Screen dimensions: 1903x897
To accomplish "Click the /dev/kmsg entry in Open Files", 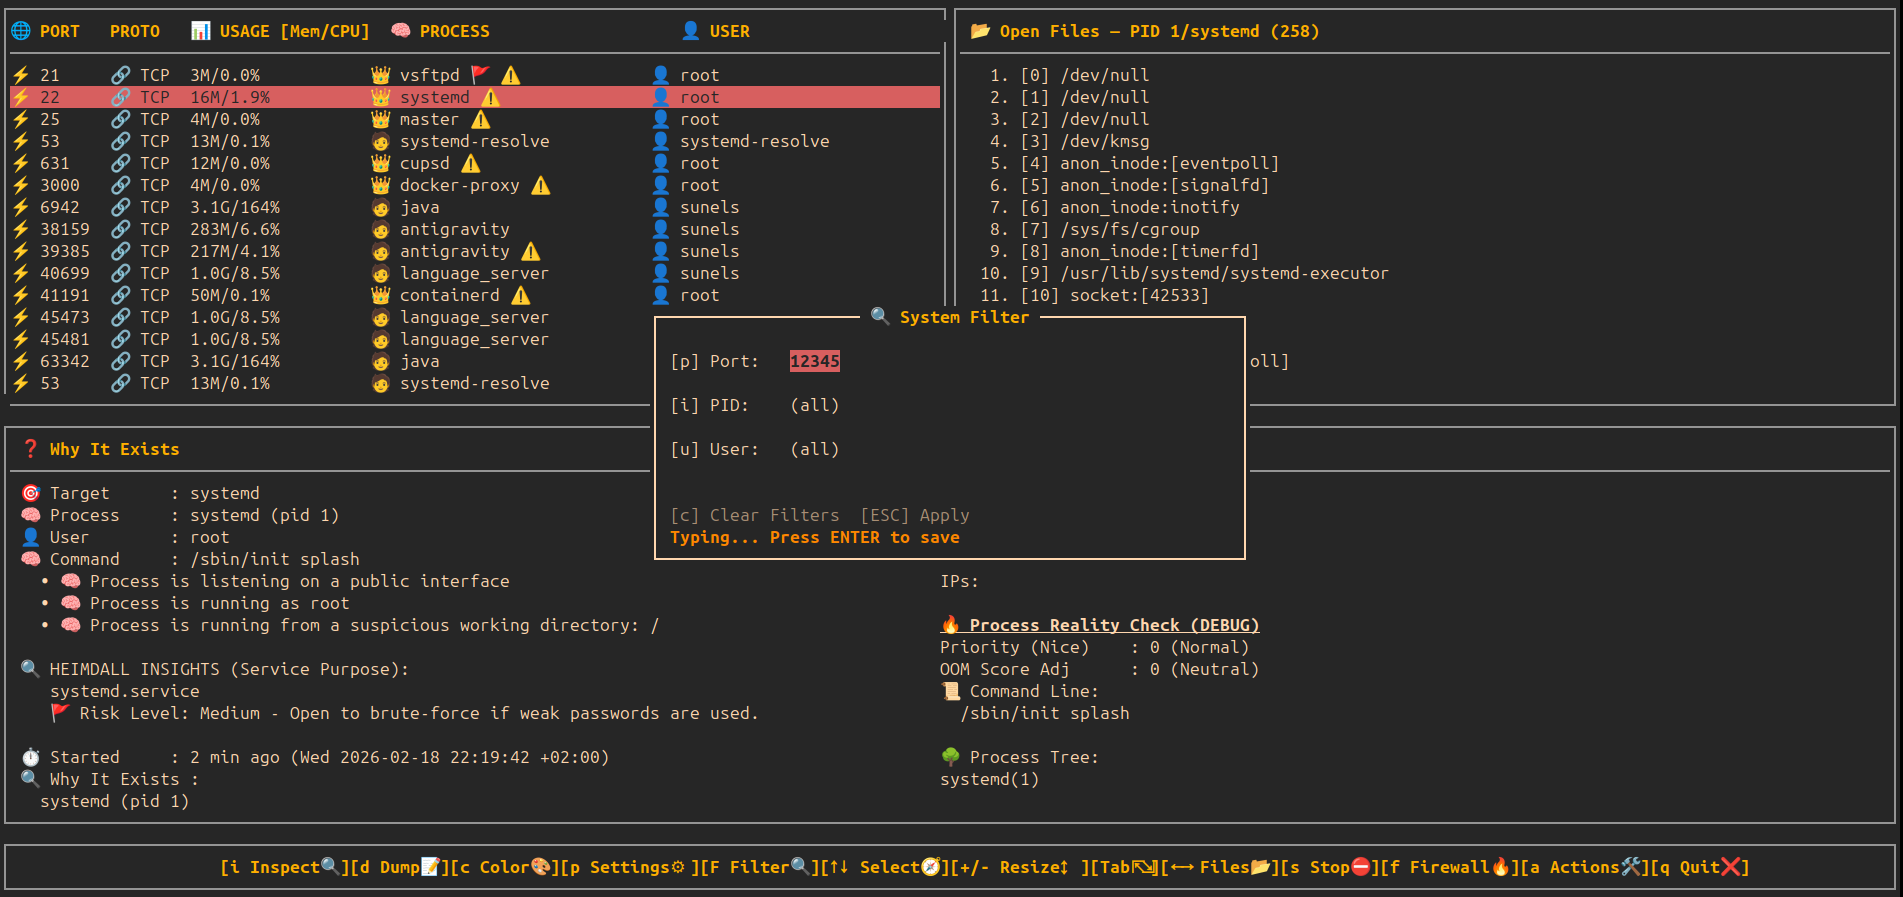I will tap(1104, 141).
